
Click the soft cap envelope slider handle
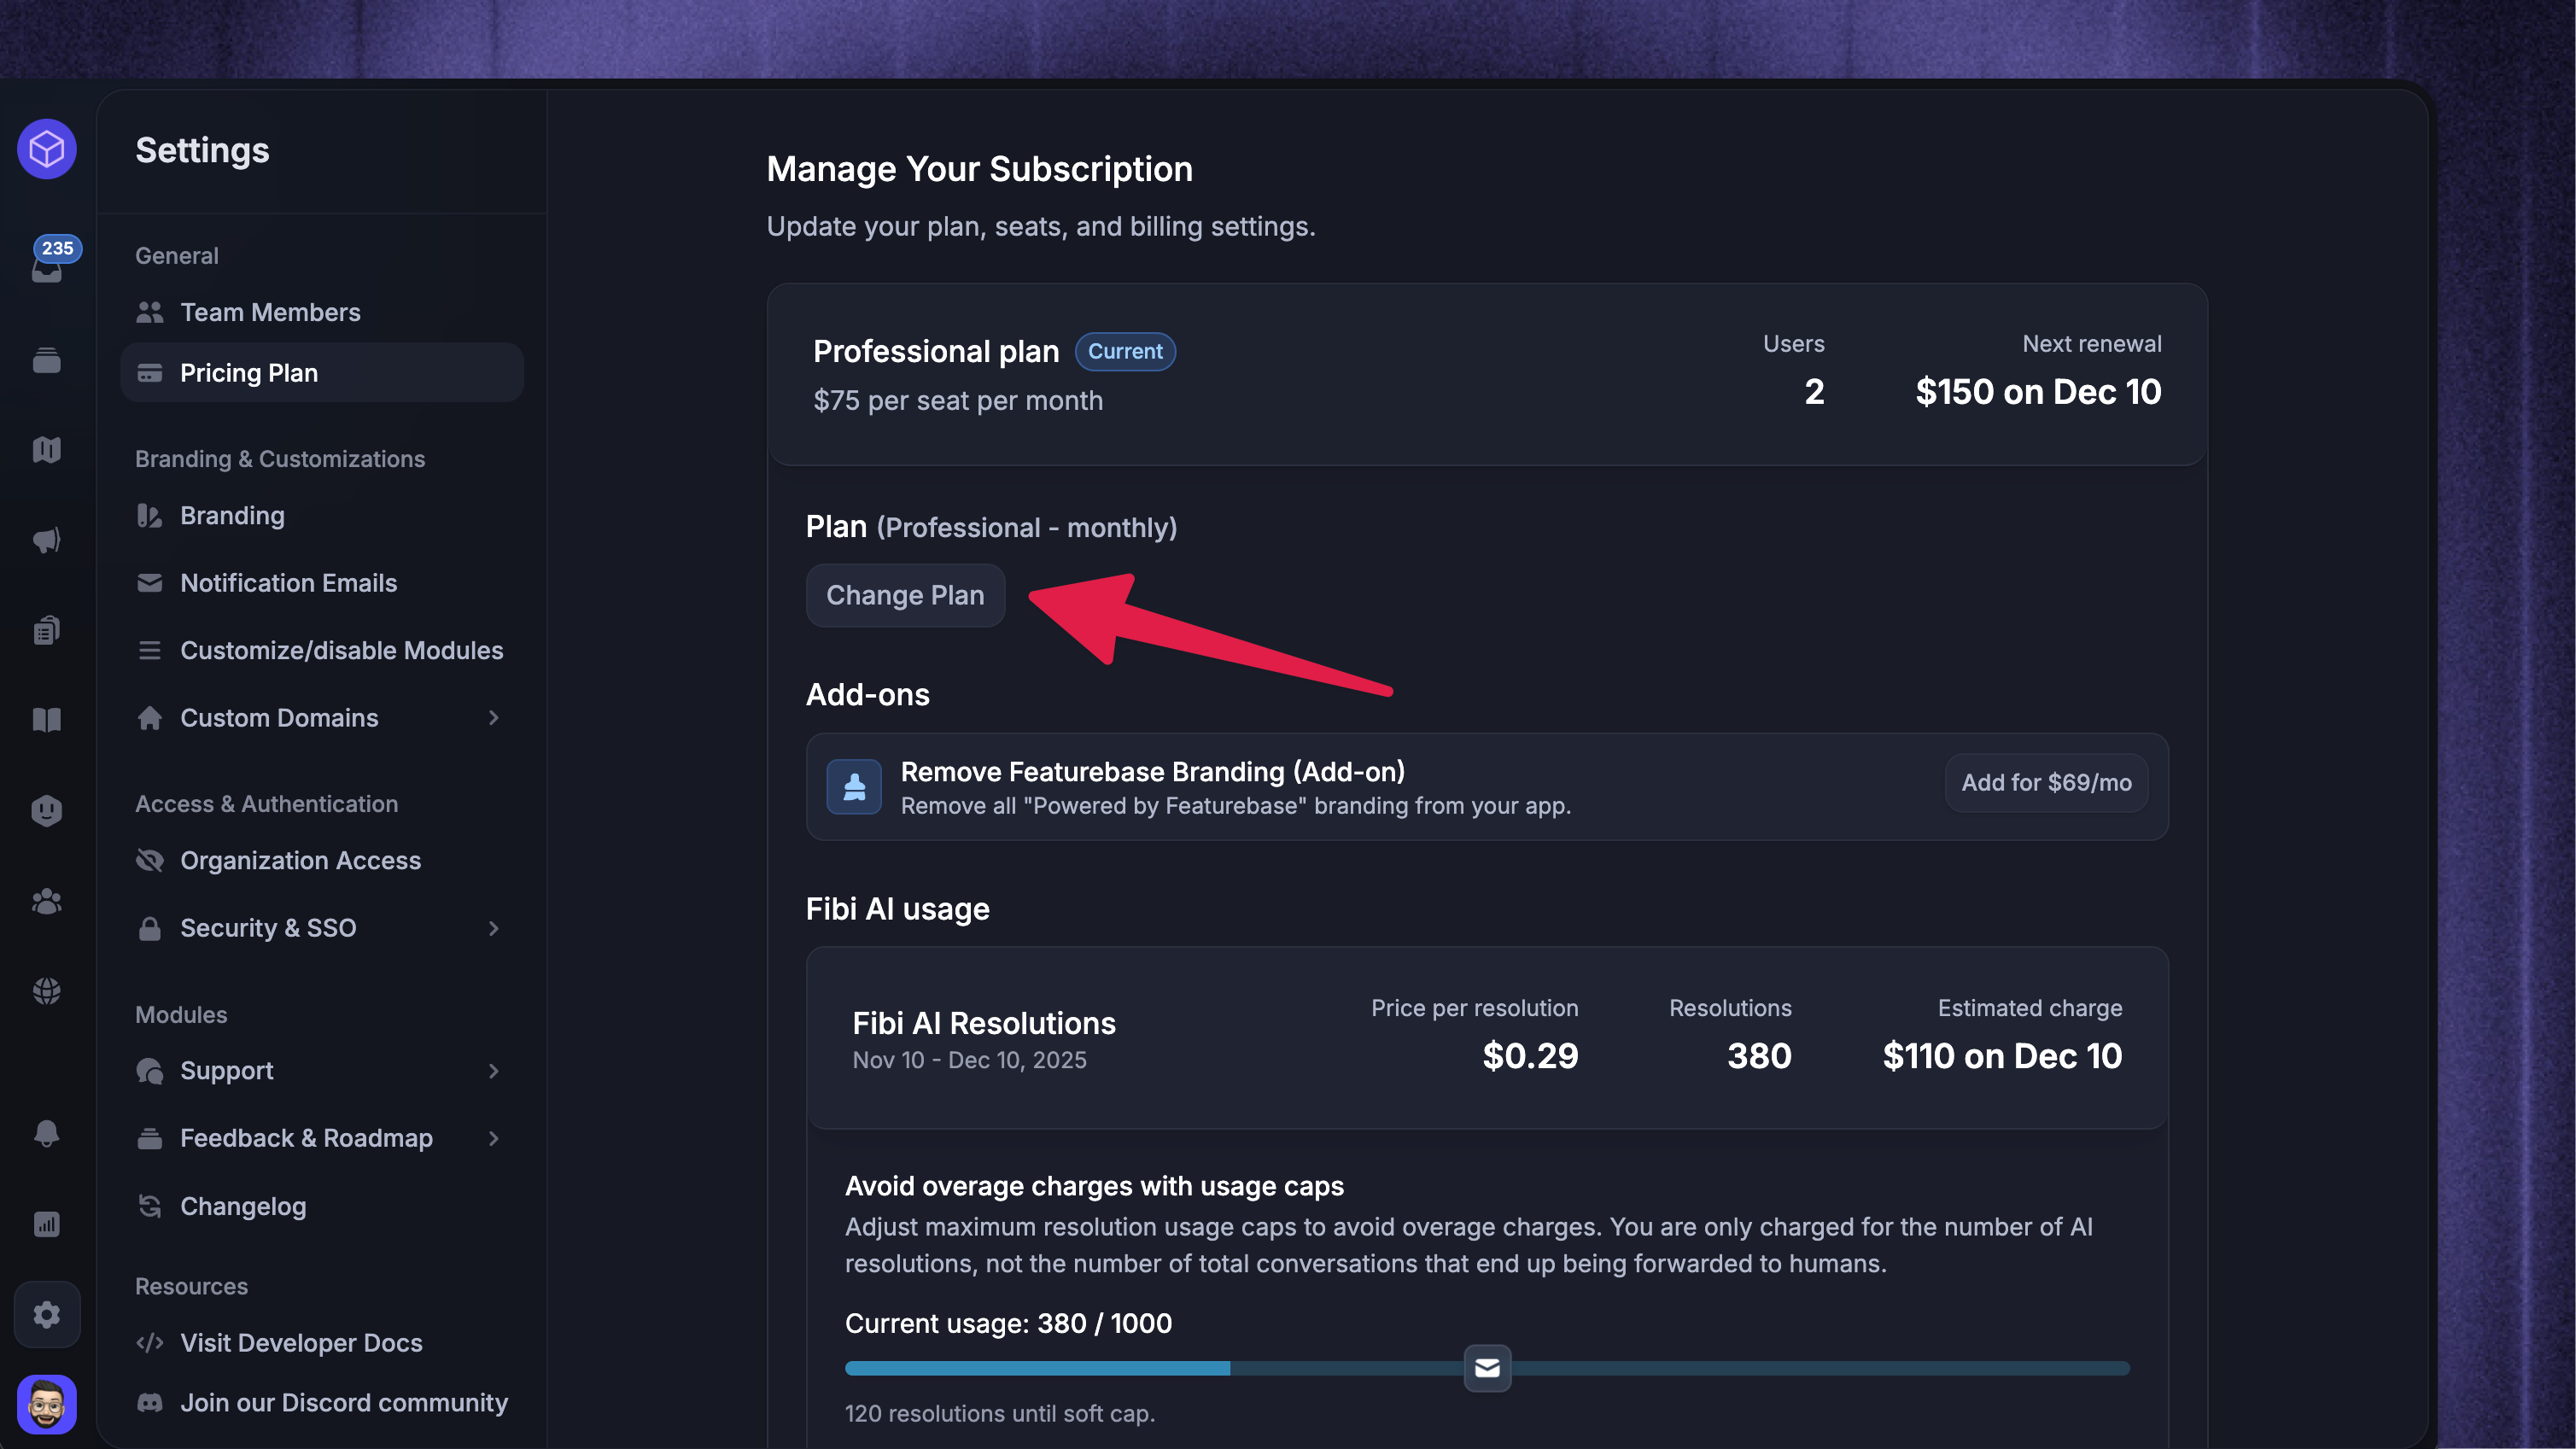pos(1487,1368)
